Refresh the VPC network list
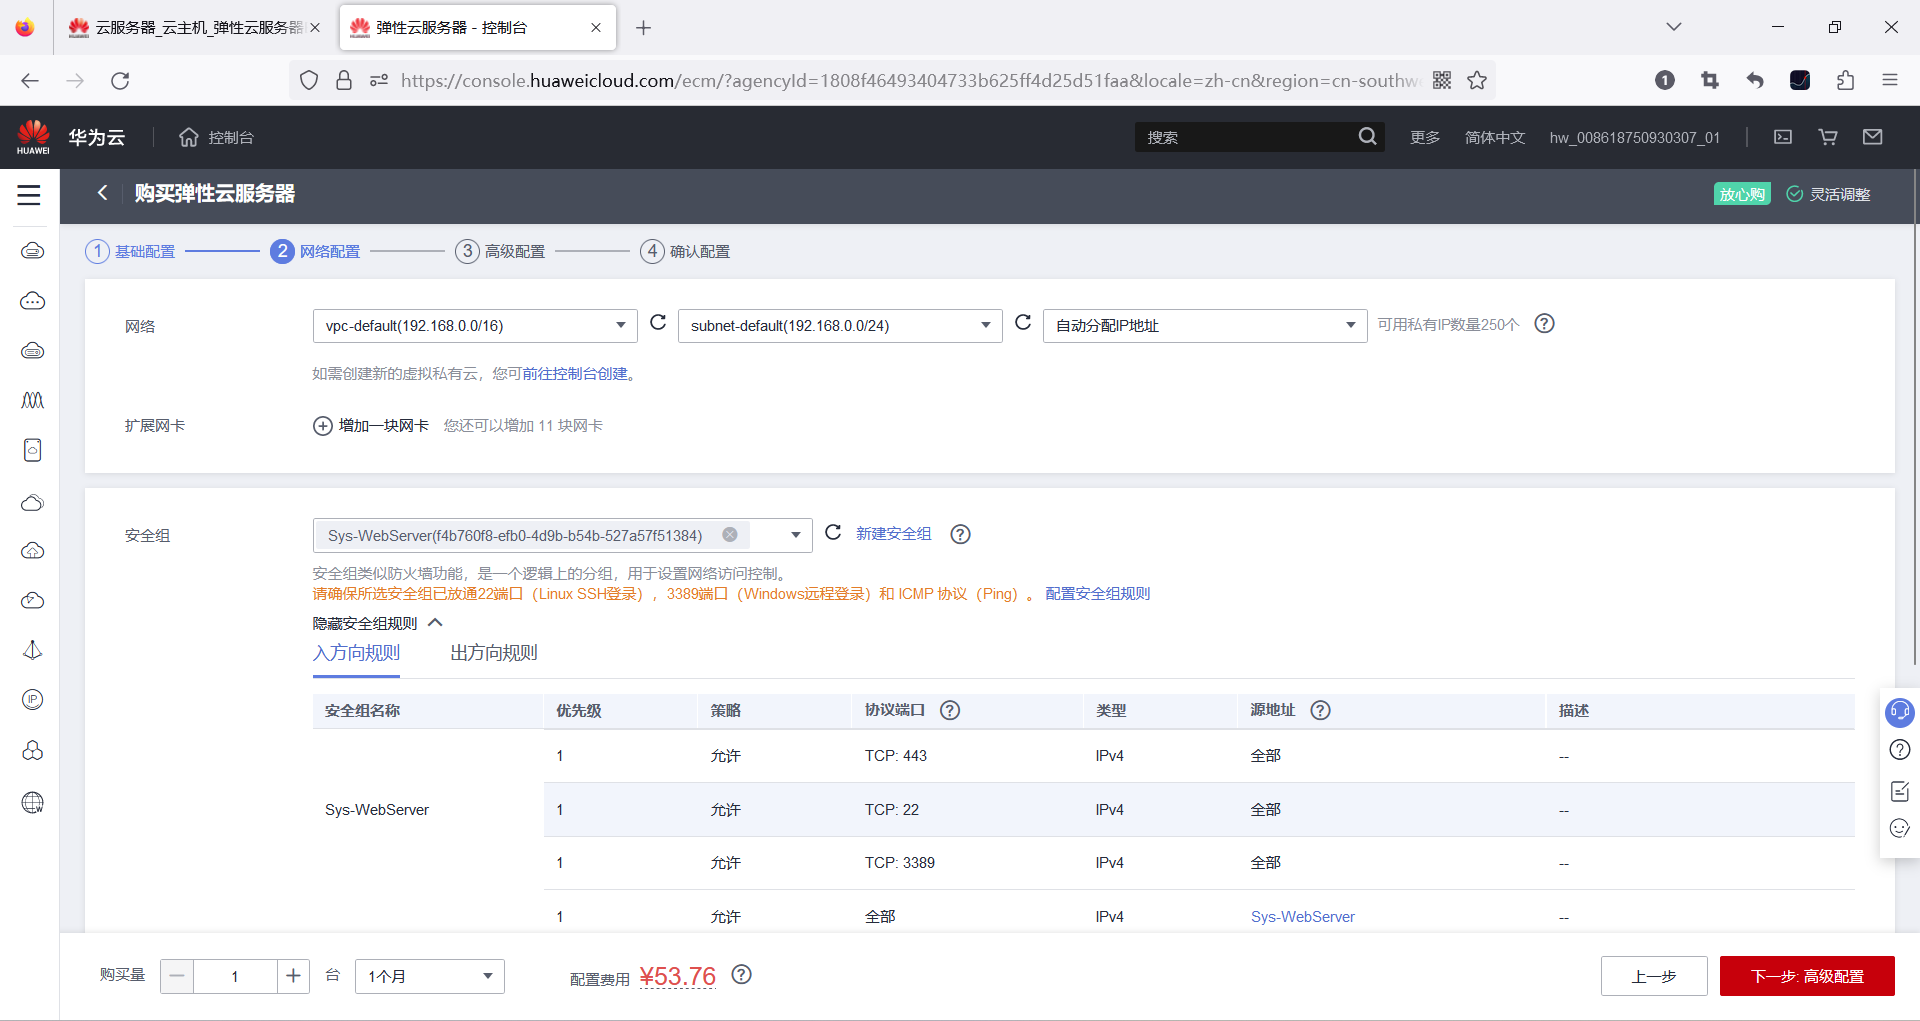Image resolution: width=1920 pixels, height=1021 pixels. point(658,322)
